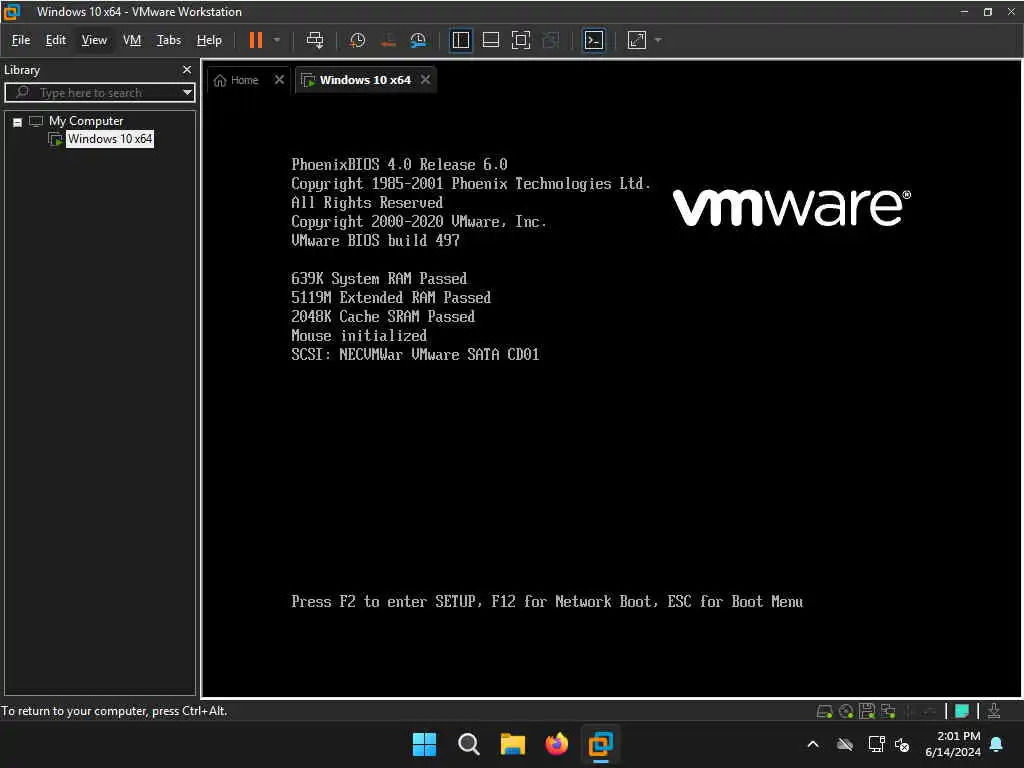
Task: Pause the running virtual machine
Action: click(x=255, y=40)
